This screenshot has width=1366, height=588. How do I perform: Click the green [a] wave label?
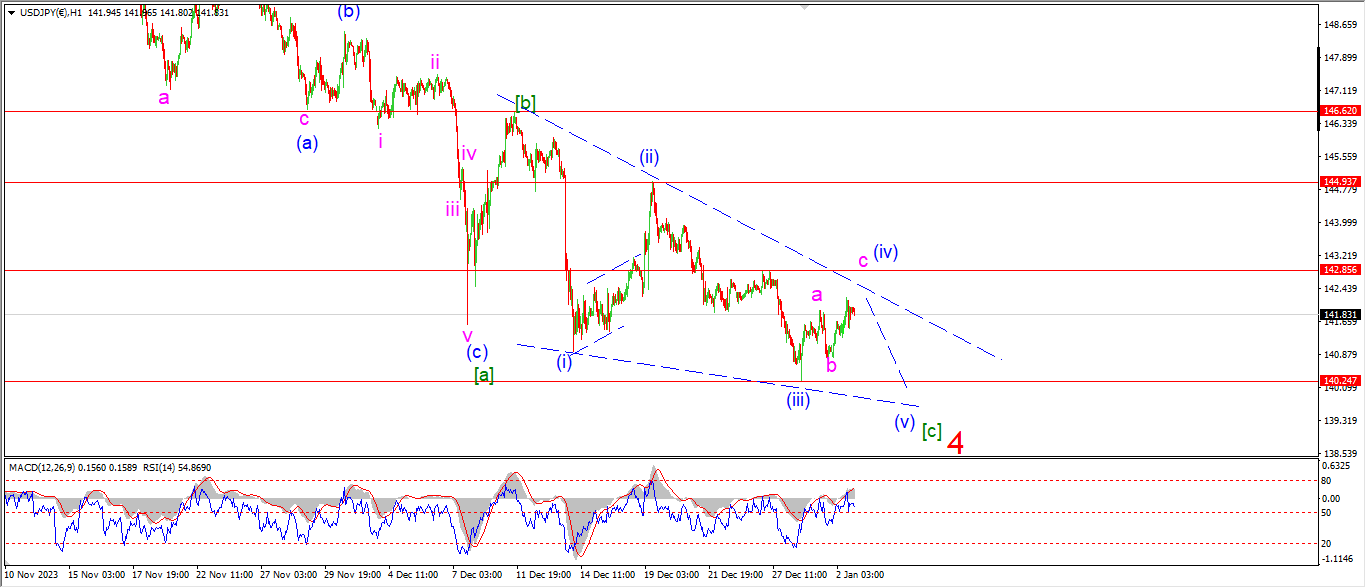[484, 374]
